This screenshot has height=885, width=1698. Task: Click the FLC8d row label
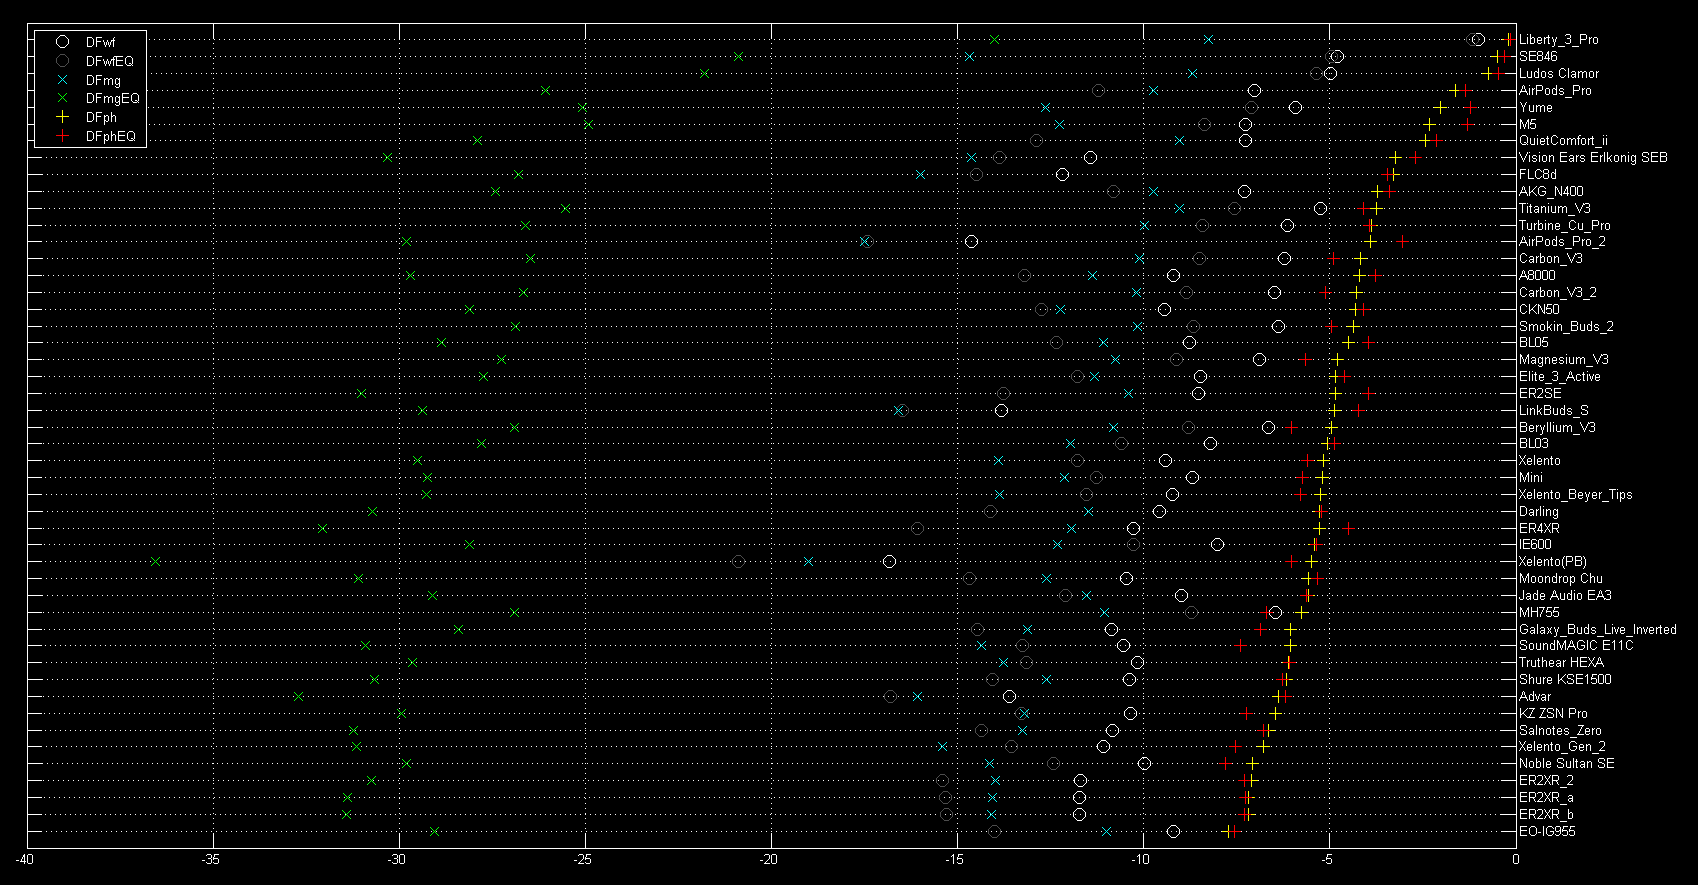[1538, 175]
